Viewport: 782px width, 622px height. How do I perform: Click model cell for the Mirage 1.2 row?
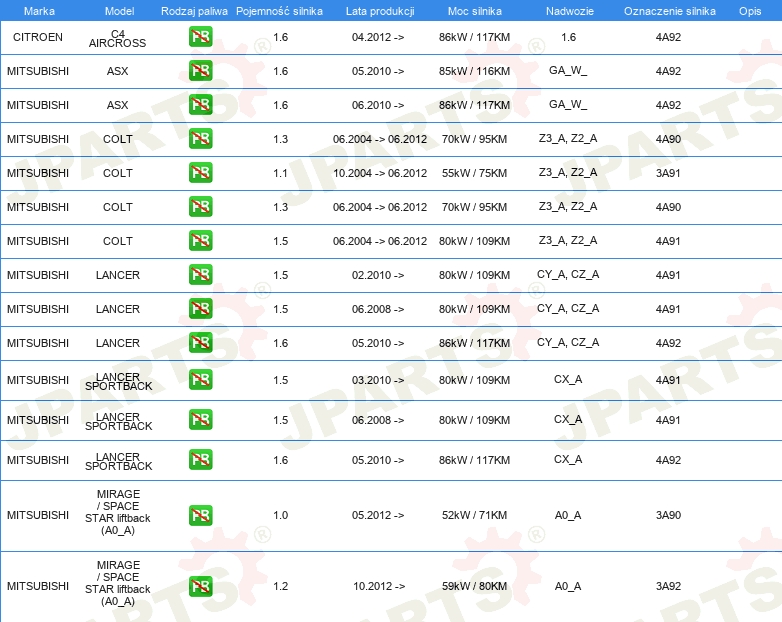coord(118,583)
